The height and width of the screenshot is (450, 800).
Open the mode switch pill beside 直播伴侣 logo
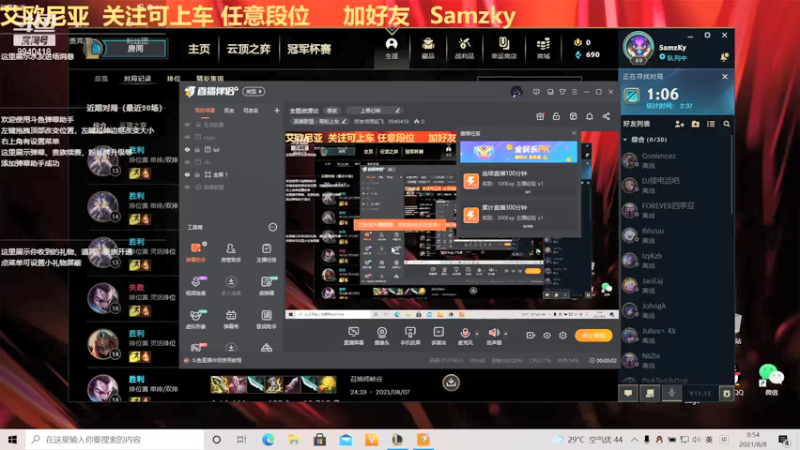pos(254,91)
